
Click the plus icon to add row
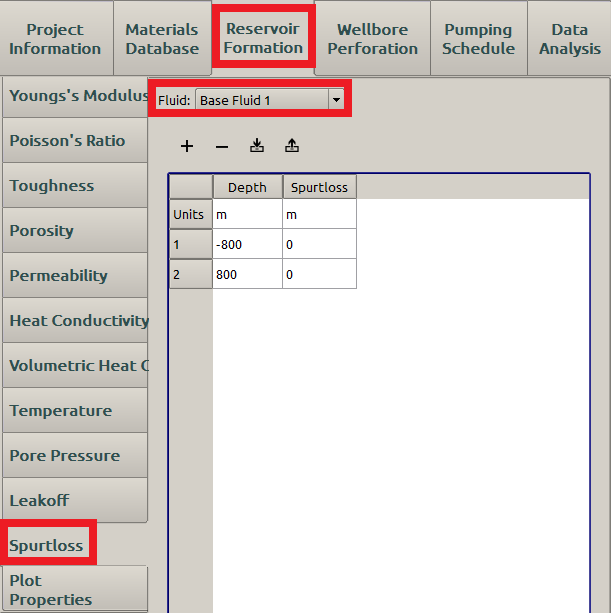pos(187,146)
